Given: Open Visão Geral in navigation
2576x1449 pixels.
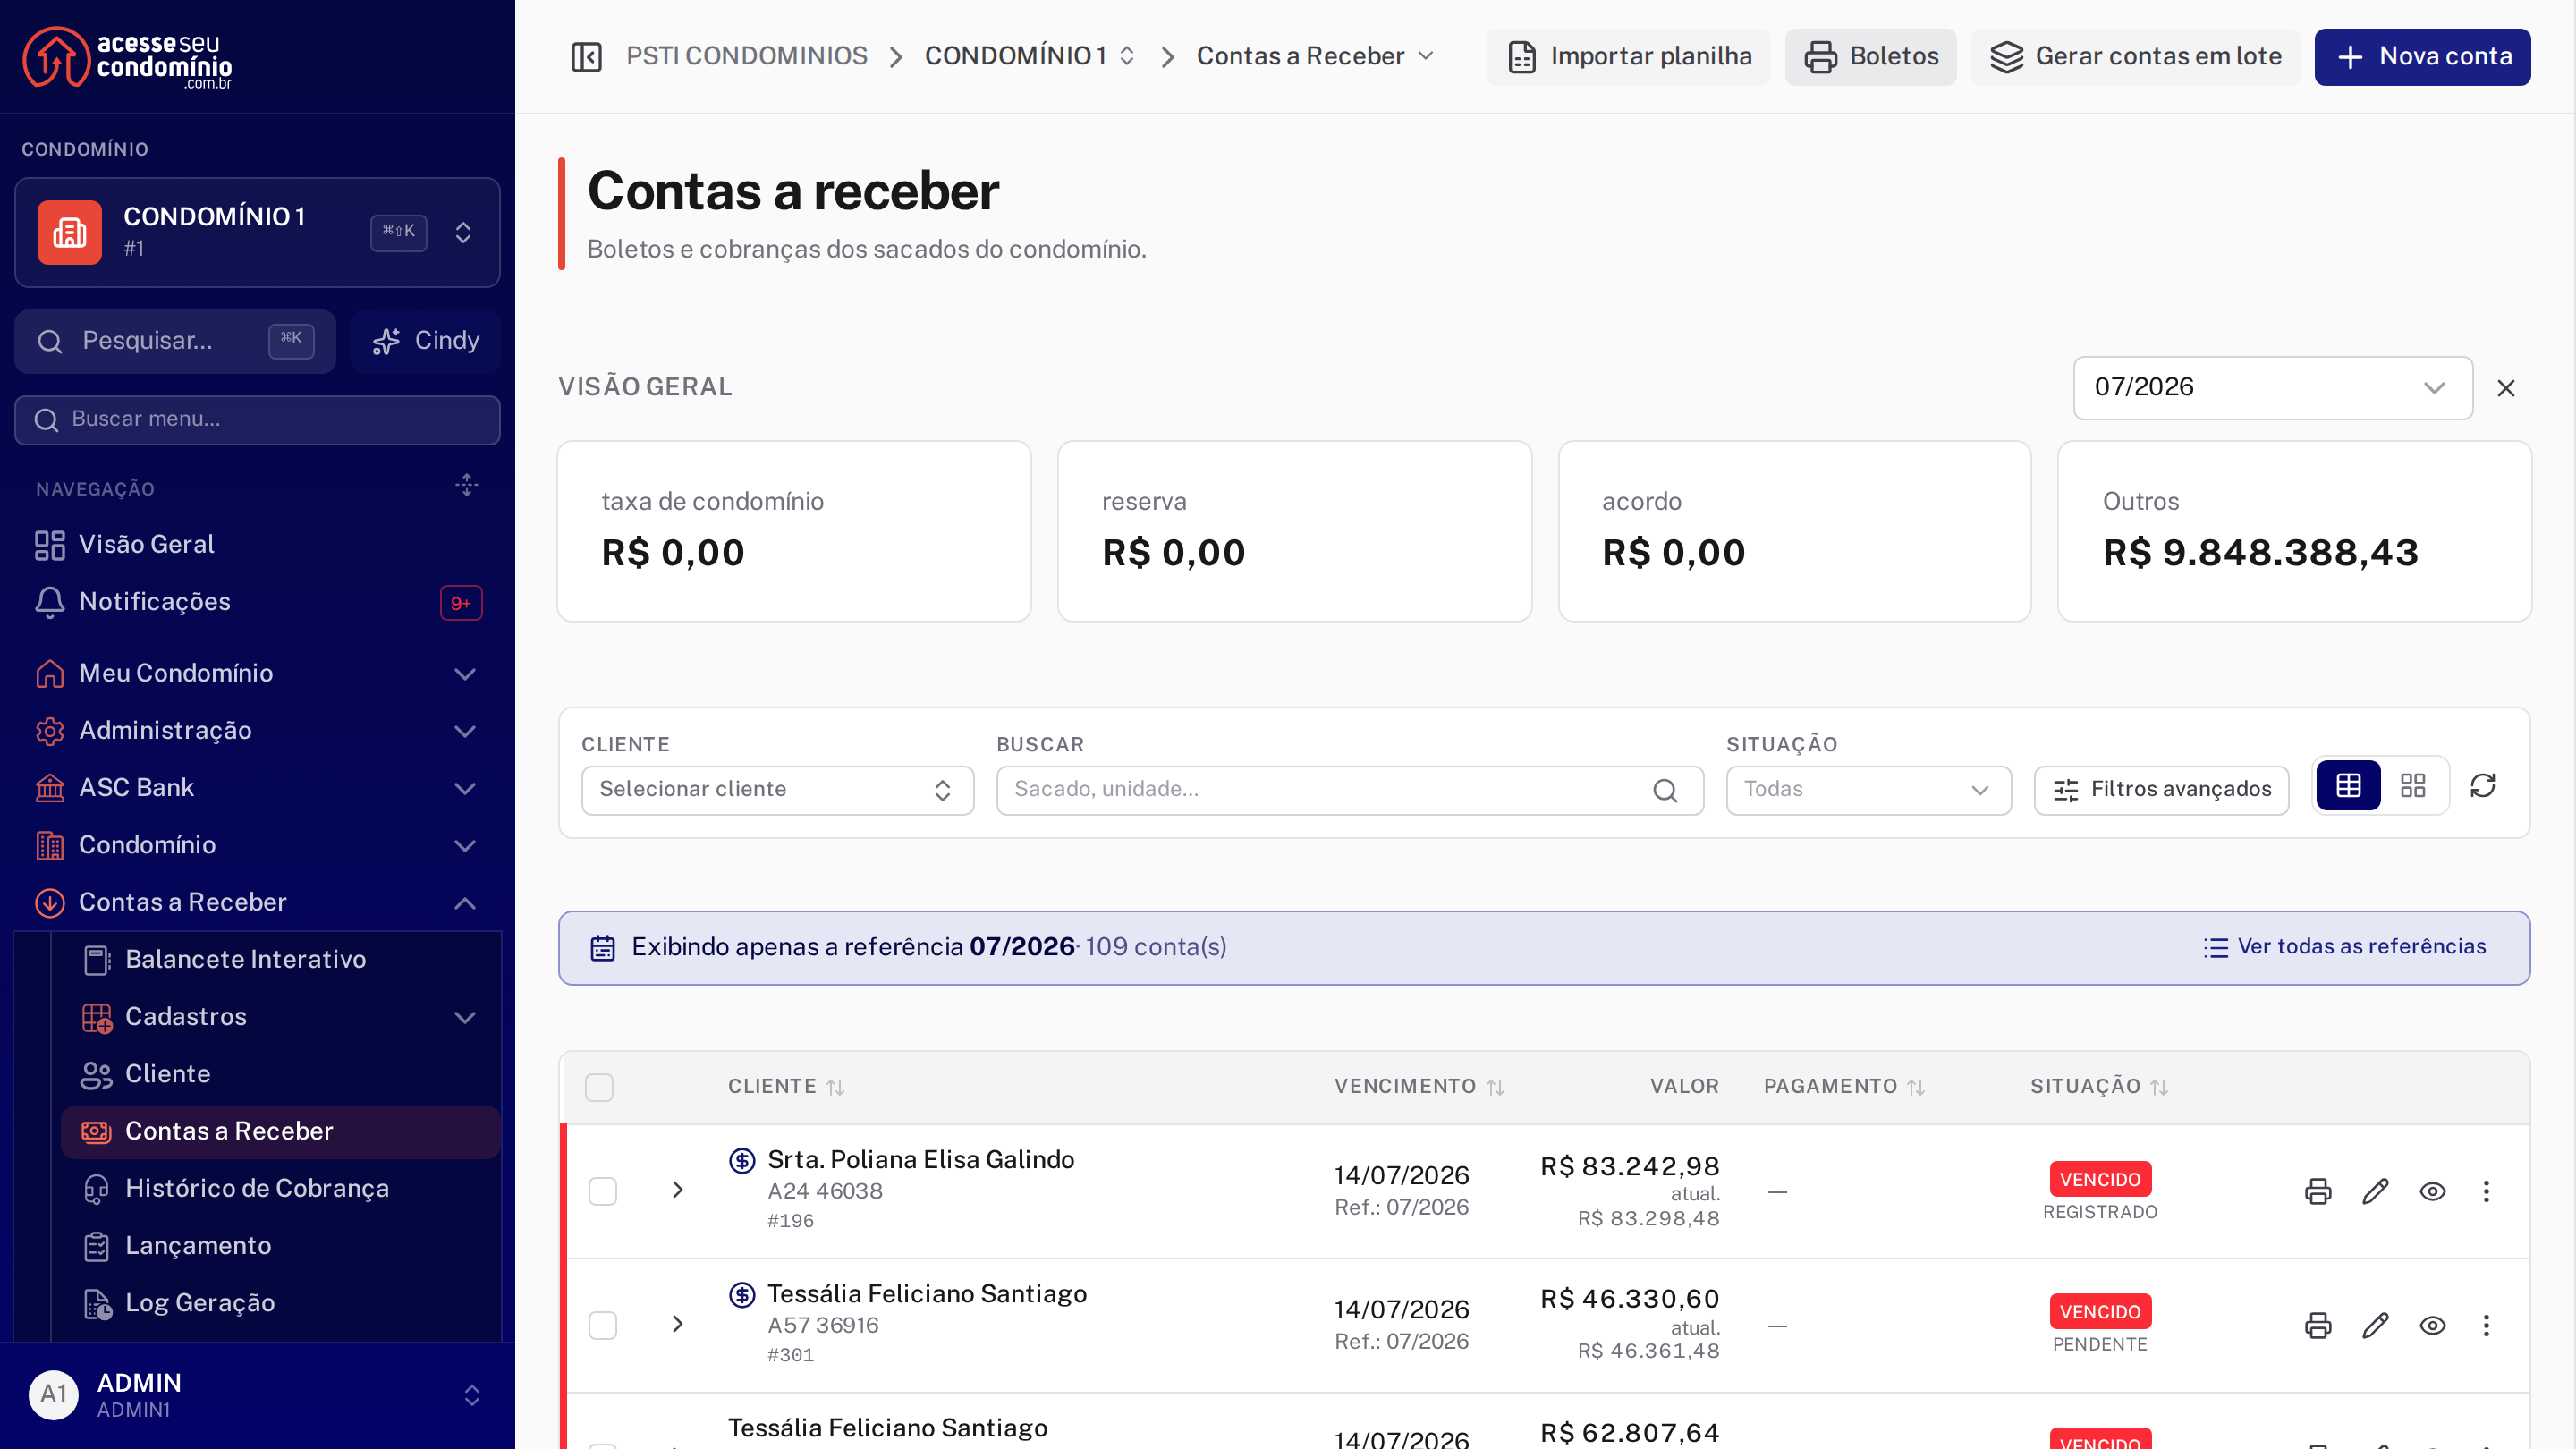Looking at the screenshot, I should pyautogui.click(x=257, y=544).
